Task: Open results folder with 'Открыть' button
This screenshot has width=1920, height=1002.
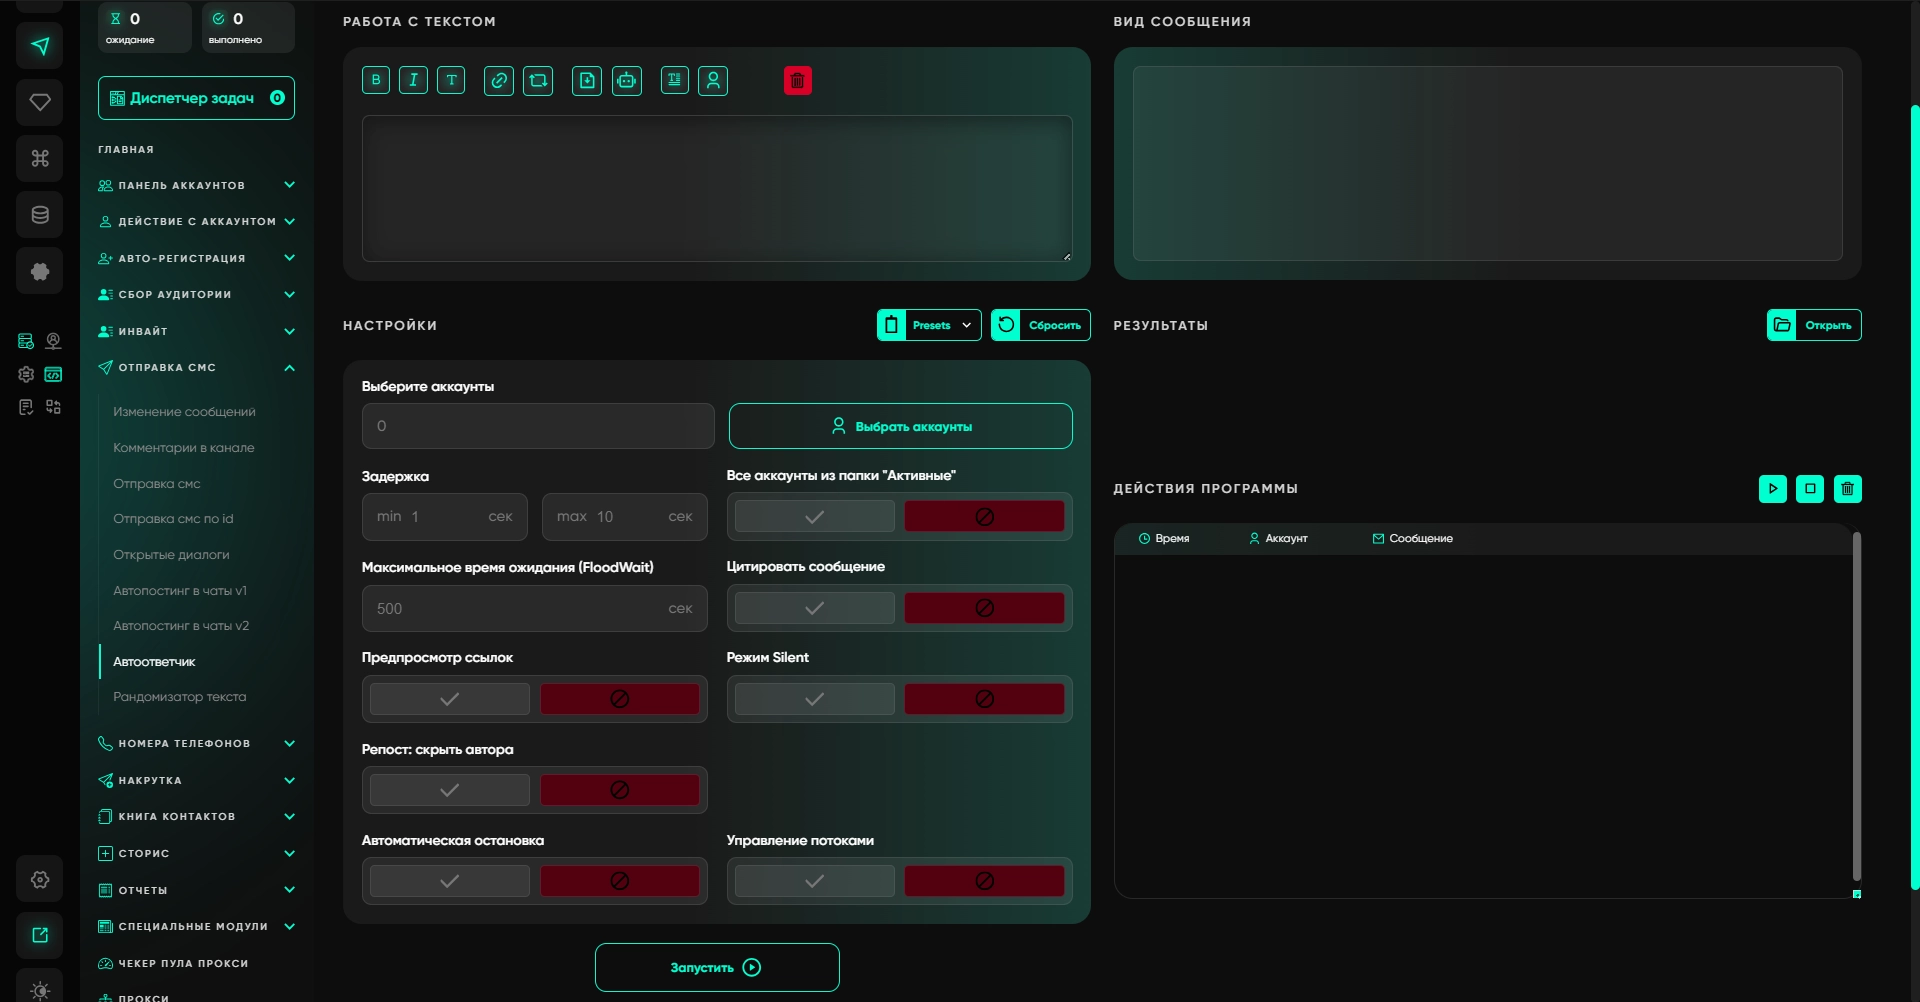Action: point(1814,325)
